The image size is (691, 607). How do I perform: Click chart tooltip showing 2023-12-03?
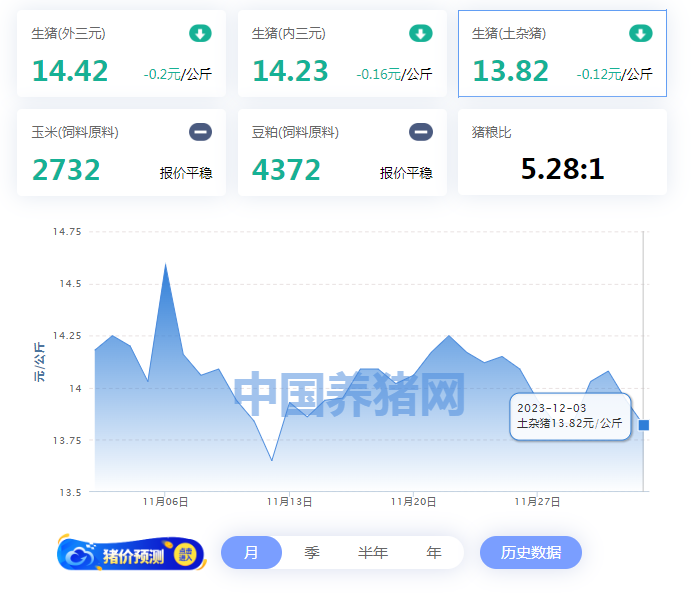coord(569,416)
